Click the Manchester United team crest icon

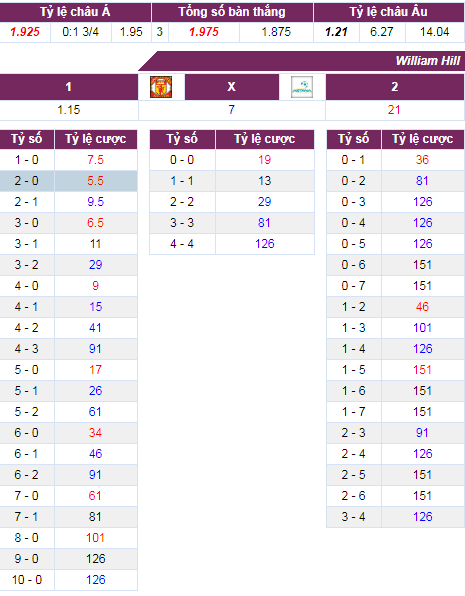point(161,87)
